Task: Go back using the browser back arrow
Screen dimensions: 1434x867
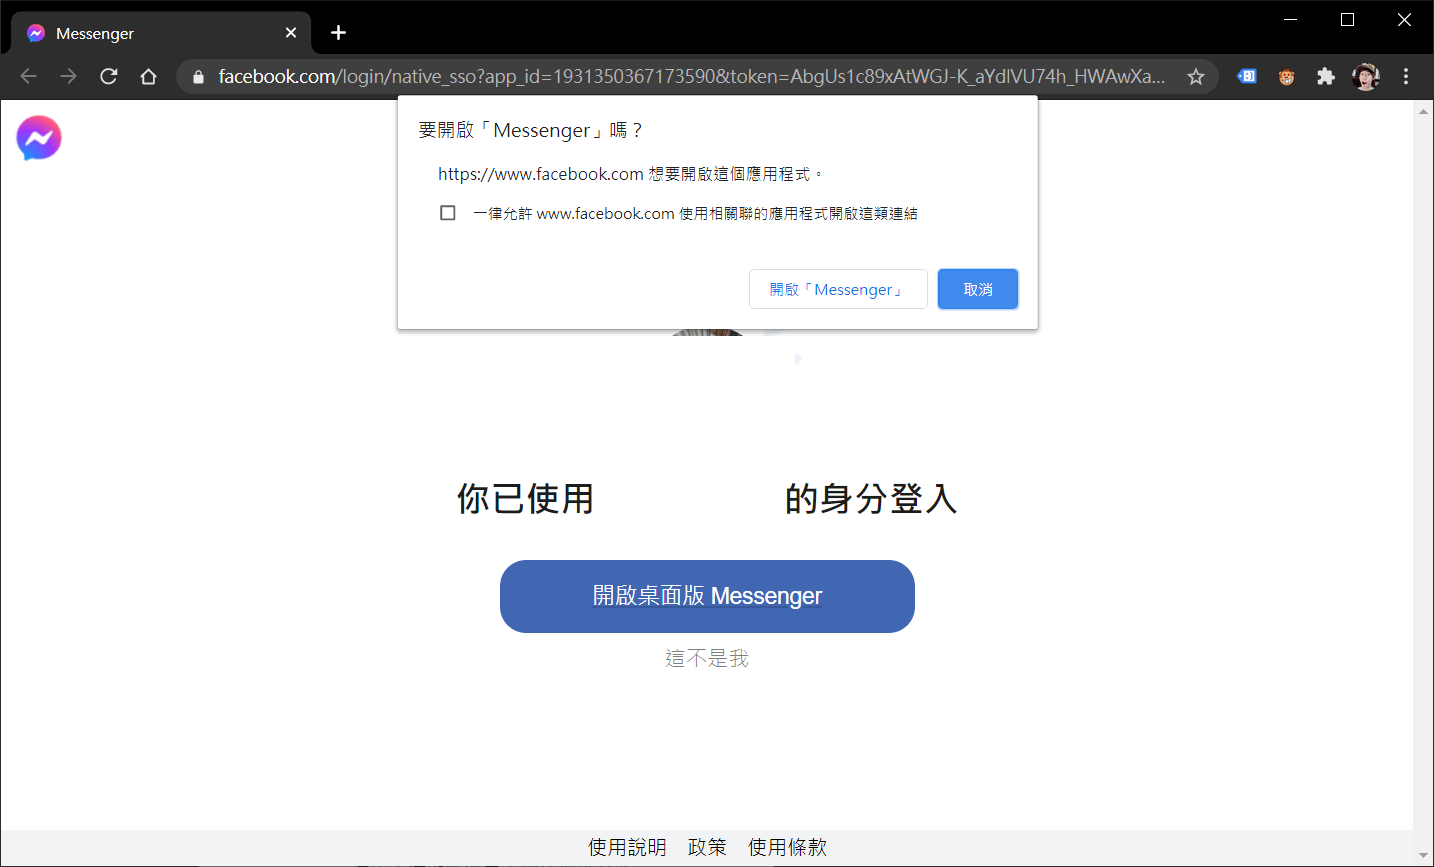Action: [x=28, y=76]
